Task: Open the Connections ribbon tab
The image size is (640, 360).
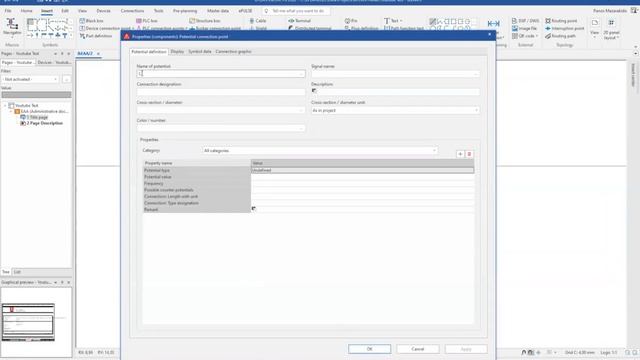Action: [132, 11]
